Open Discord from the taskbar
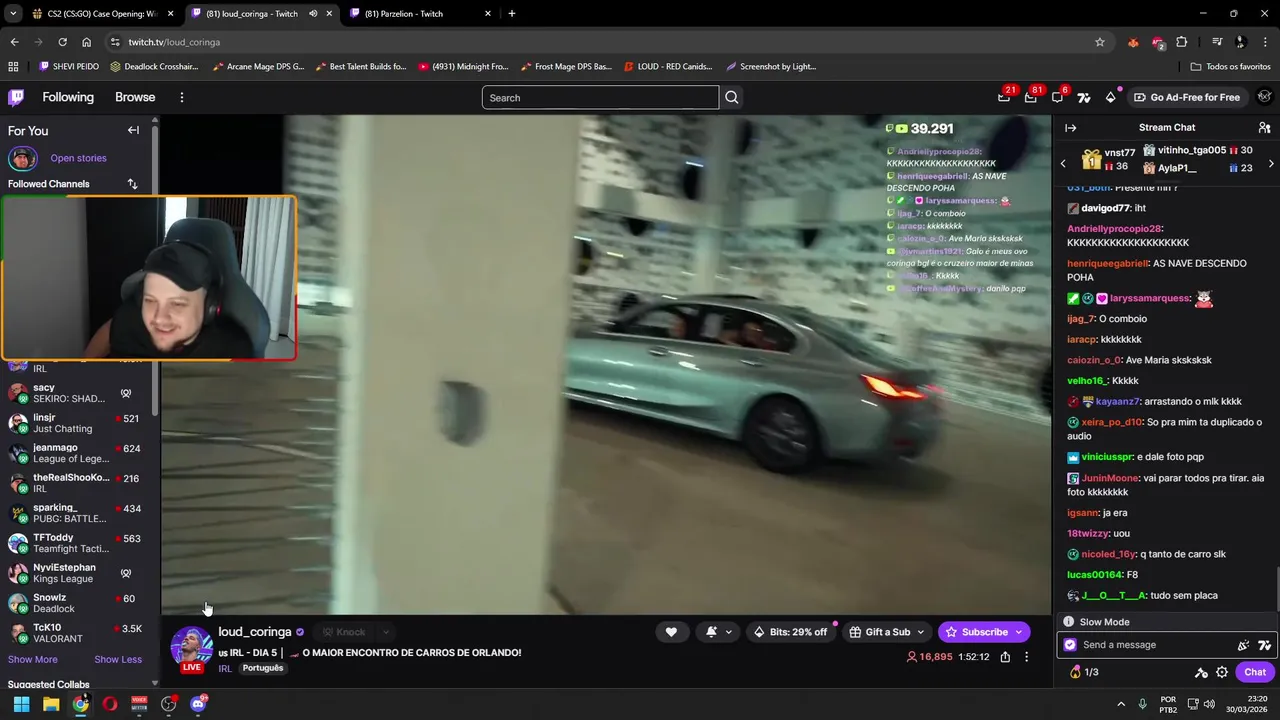 click(198, 704)
